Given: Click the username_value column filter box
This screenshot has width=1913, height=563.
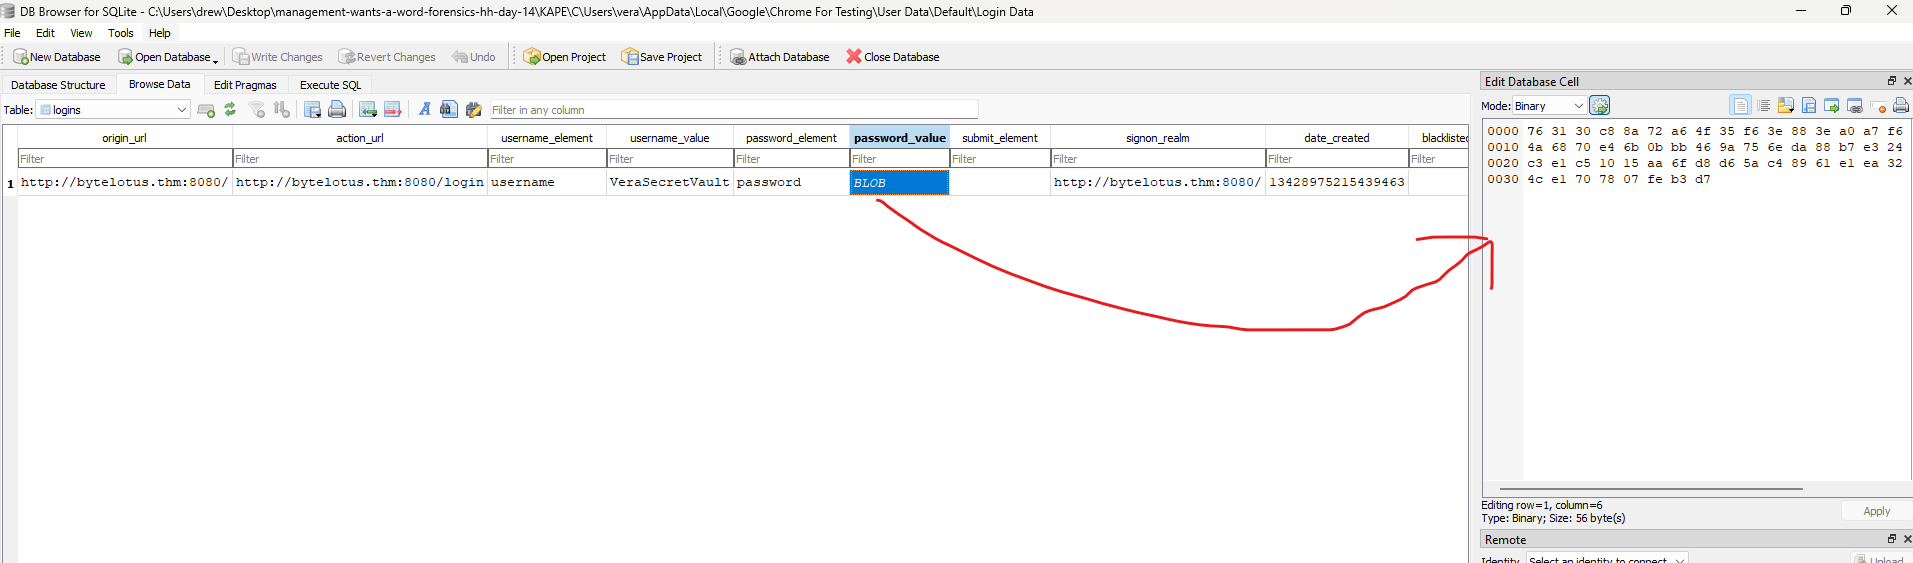Looking at the screenshot, I should (670, 159).
